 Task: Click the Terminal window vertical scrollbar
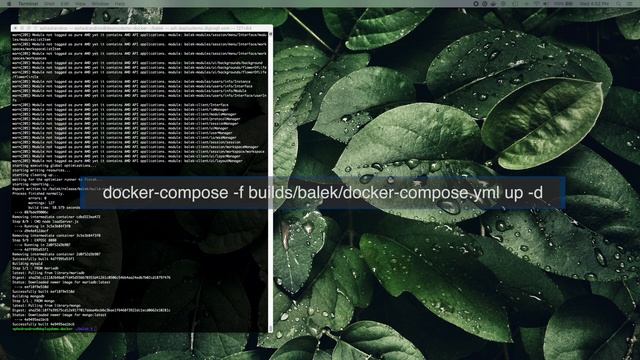[x=270, y=182]
